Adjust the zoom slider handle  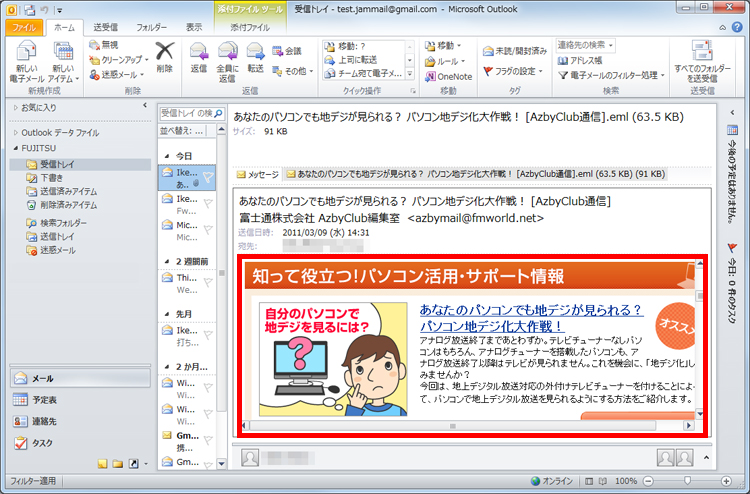coord(687,481)
